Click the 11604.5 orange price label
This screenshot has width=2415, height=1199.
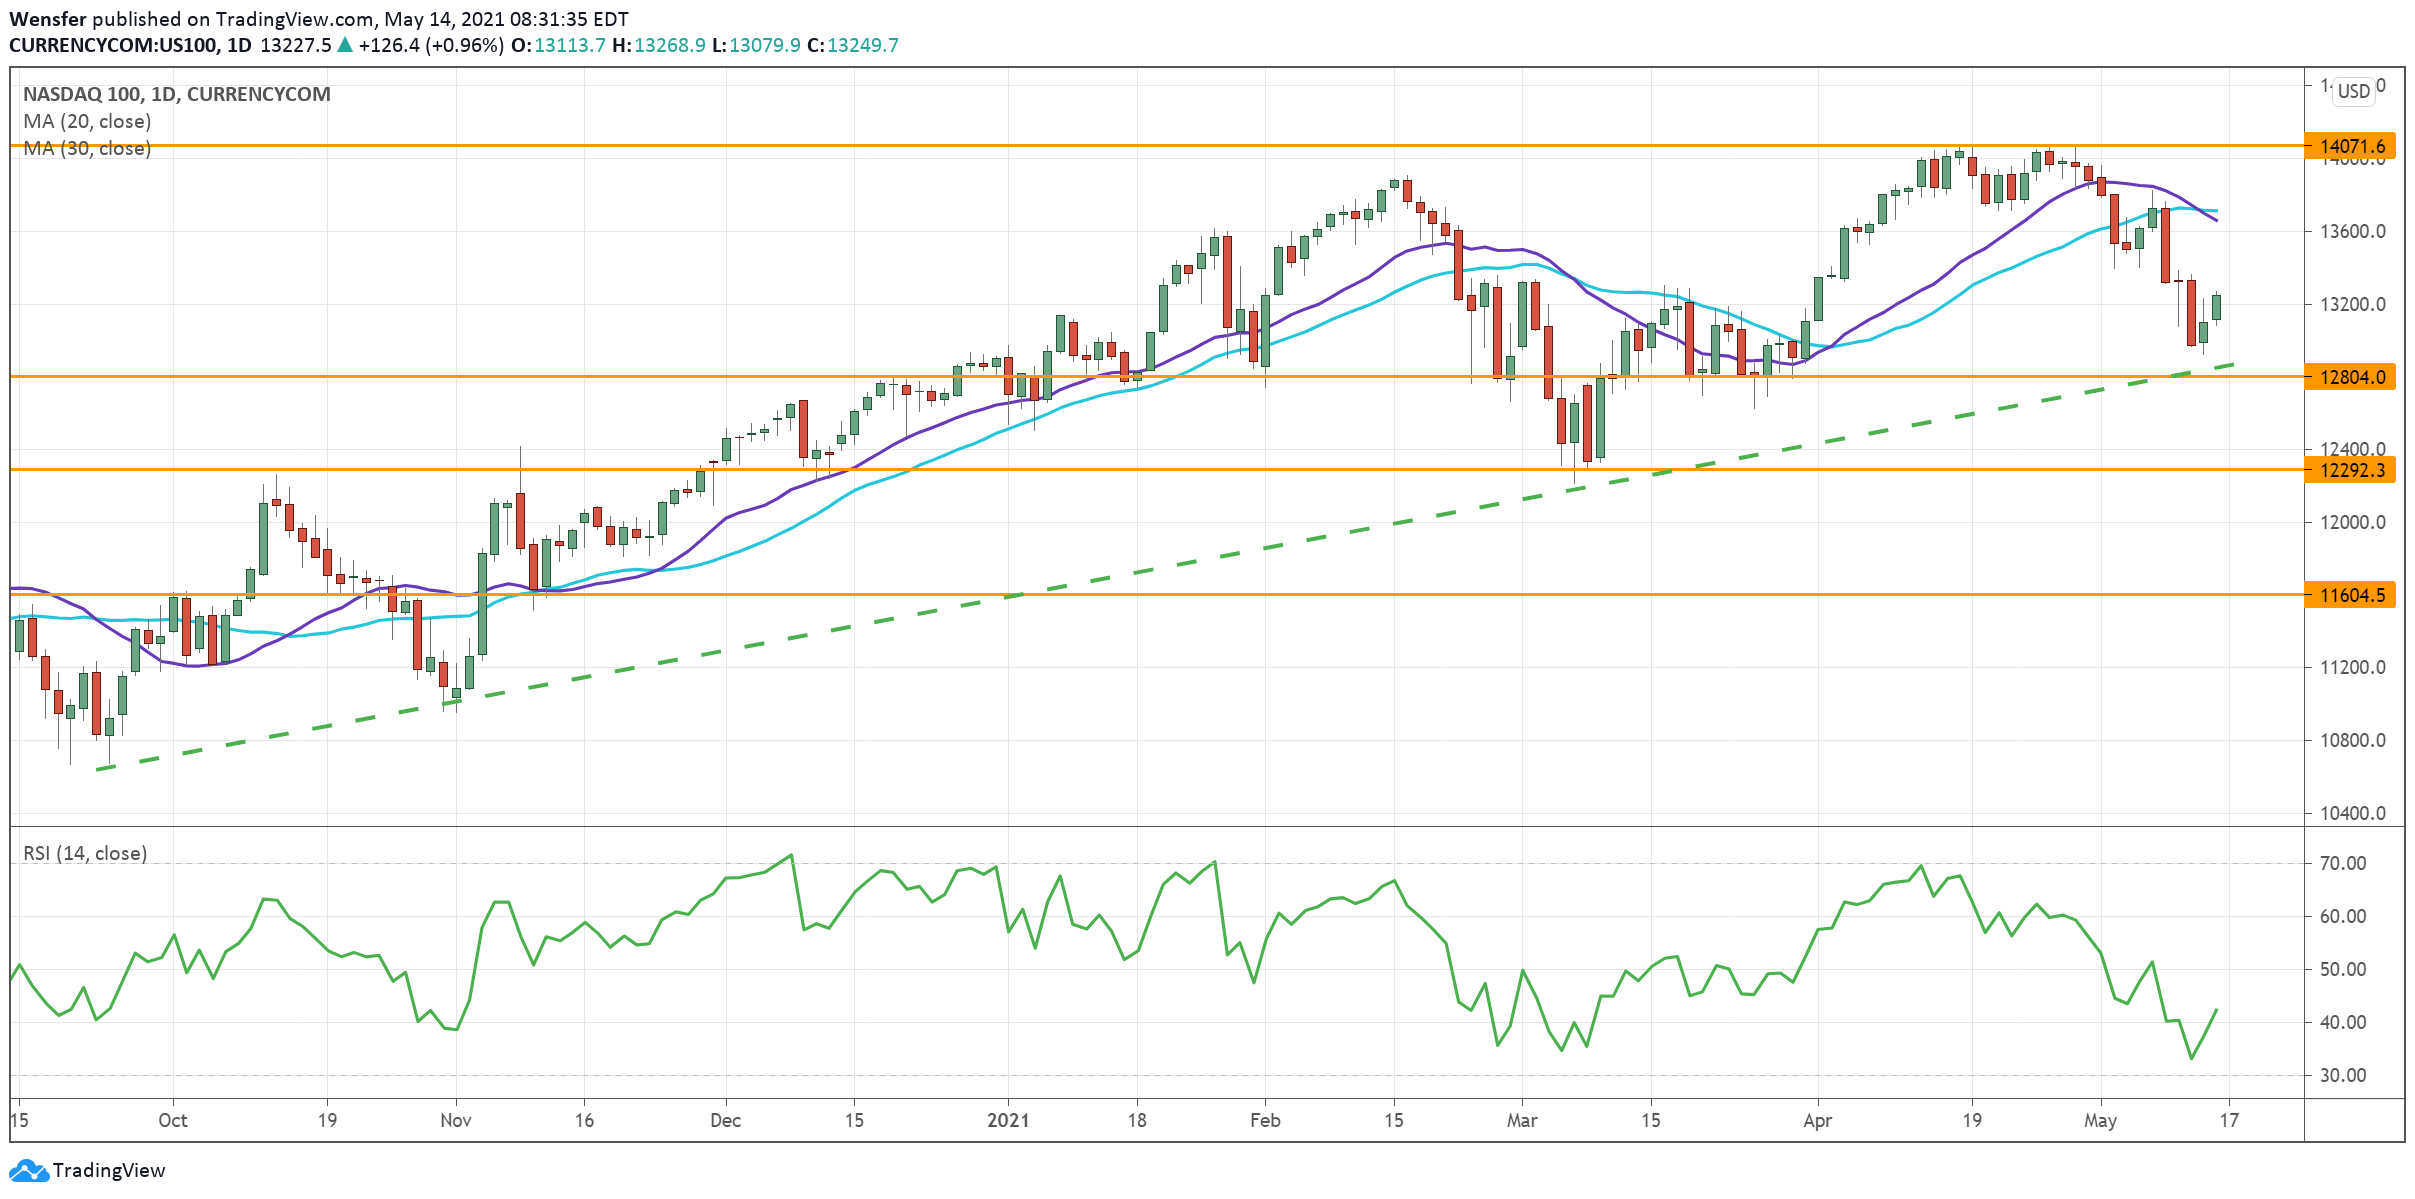coord(2351,595)
